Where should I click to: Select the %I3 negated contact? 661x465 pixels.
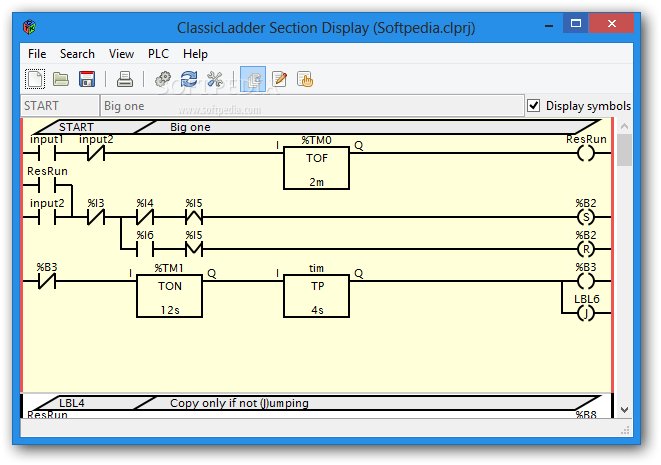coord(96,218)
